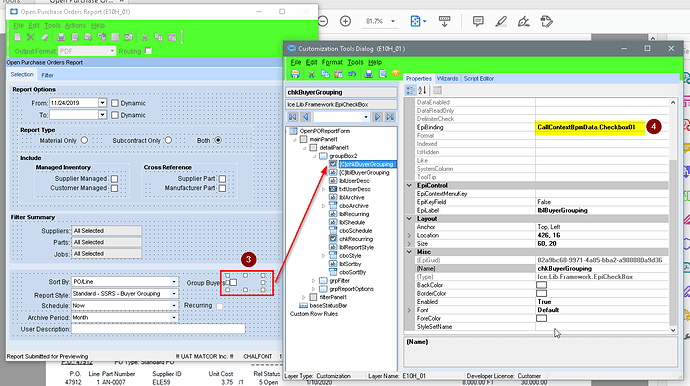Open the Report Style dropdown

click(174, 294)
